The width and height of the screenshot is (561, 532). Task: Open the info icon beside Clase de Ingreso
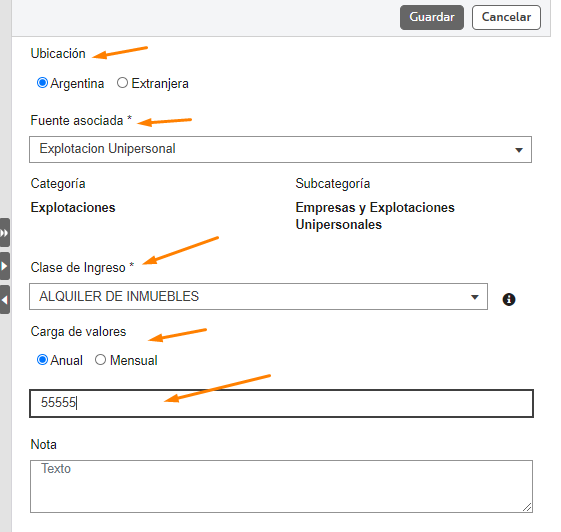[x=509, y=299]
